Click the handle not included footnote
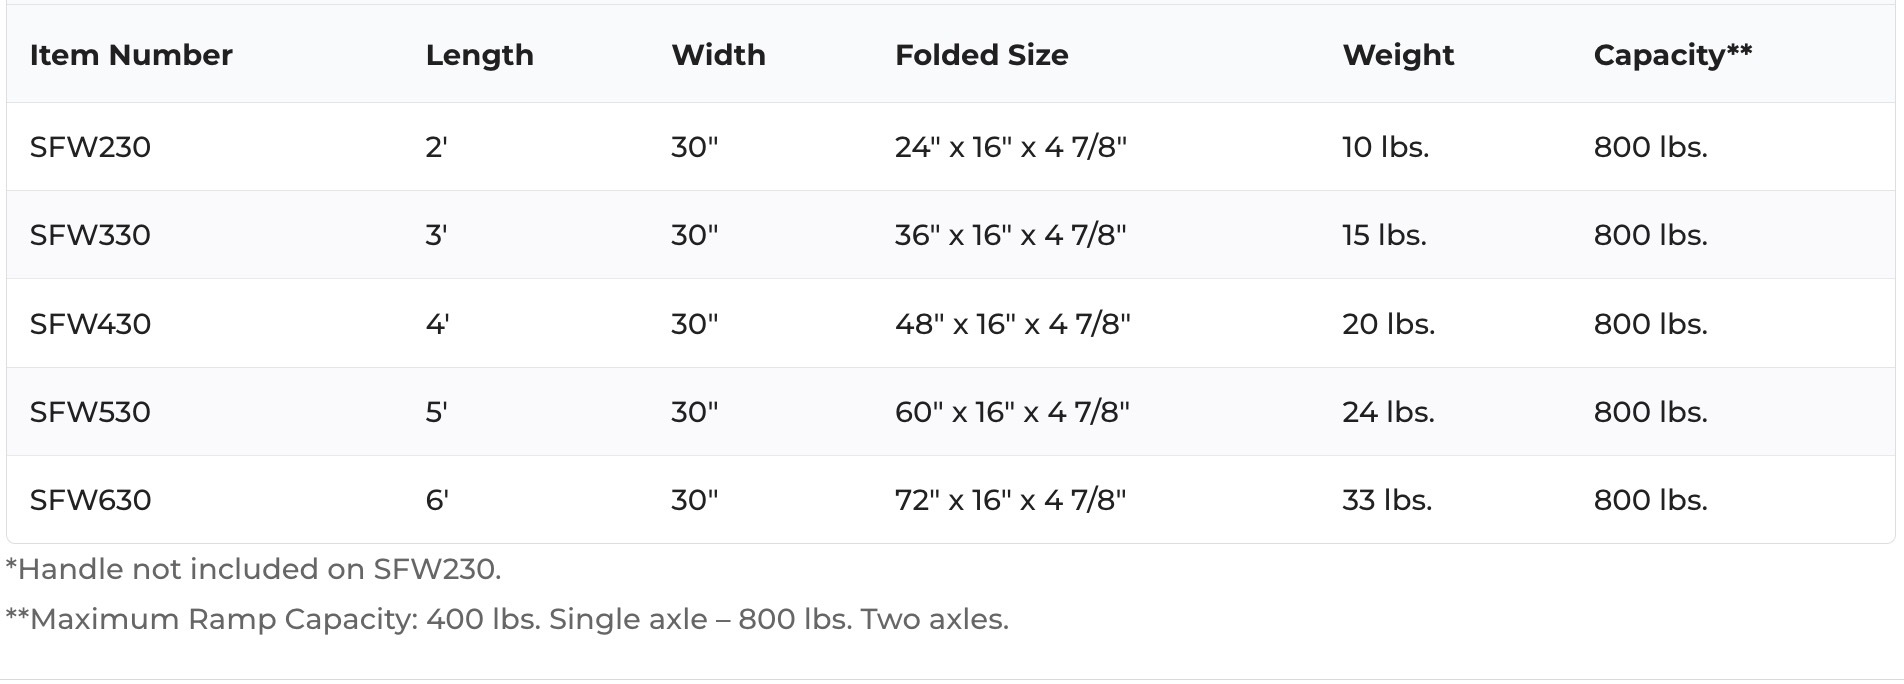The height and width of the screenshot is (684, 1904). 253,569
